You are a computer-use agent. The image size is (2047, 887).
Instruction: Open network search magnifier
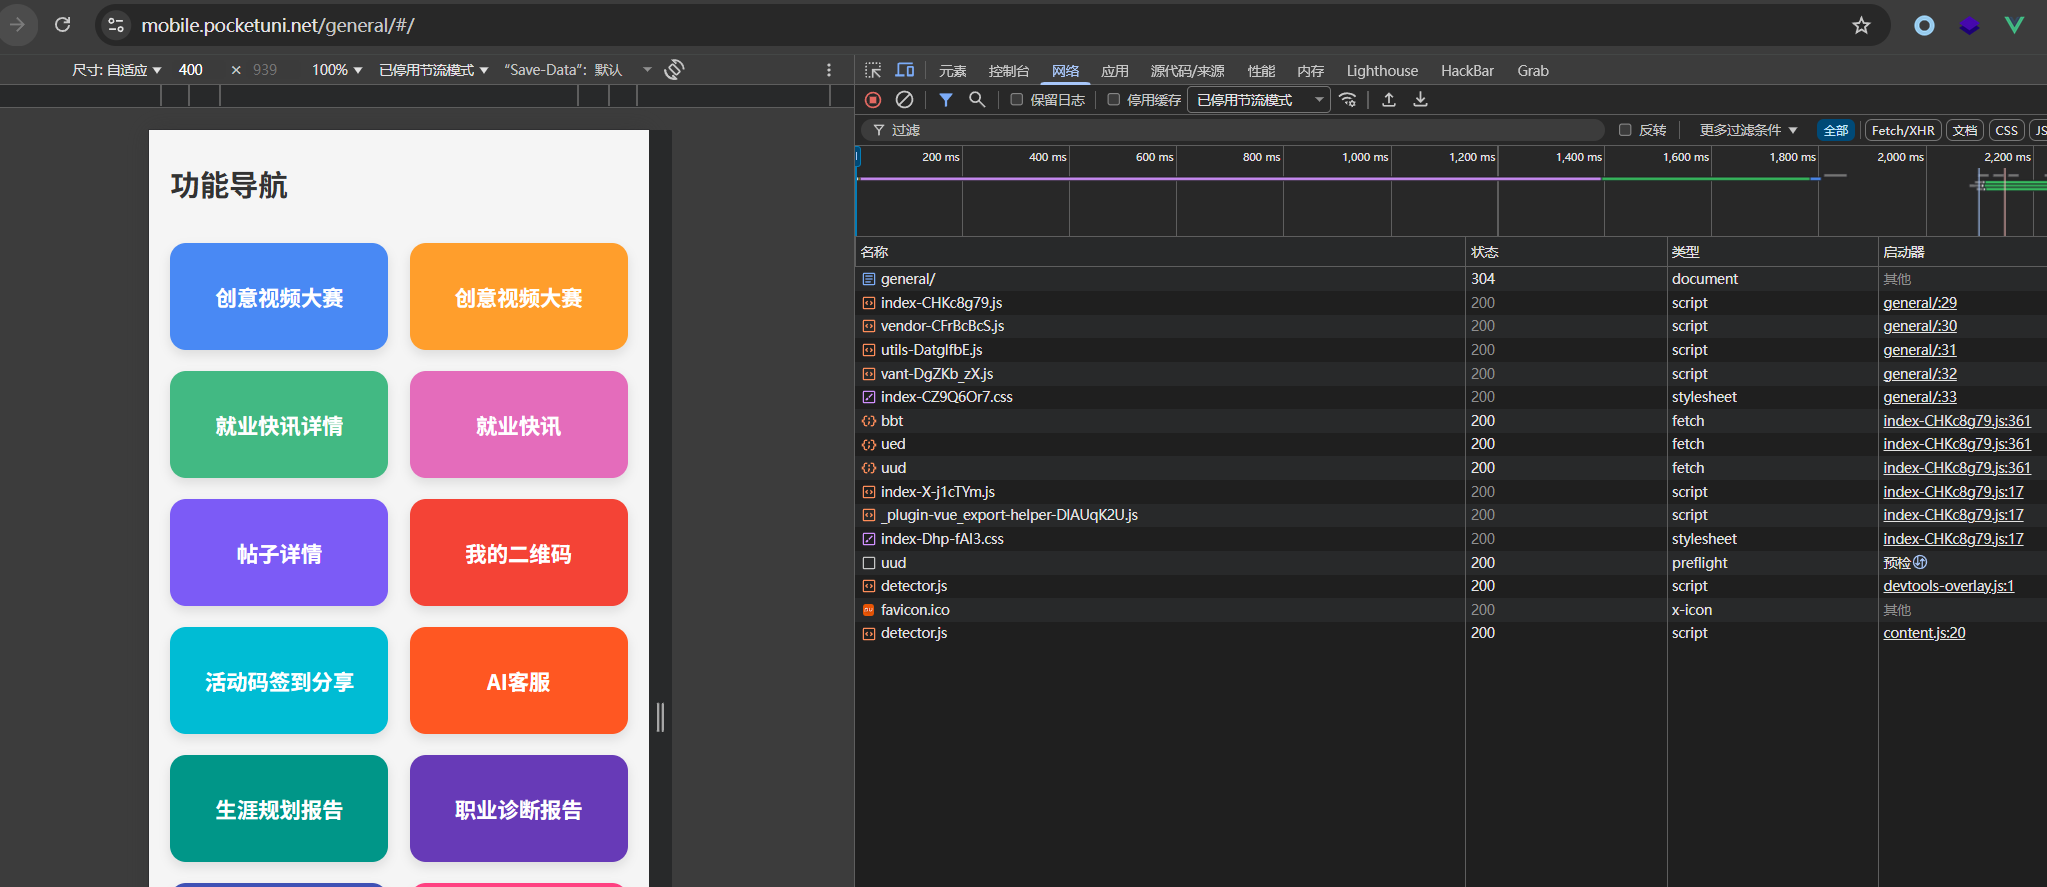pos(977,100)
